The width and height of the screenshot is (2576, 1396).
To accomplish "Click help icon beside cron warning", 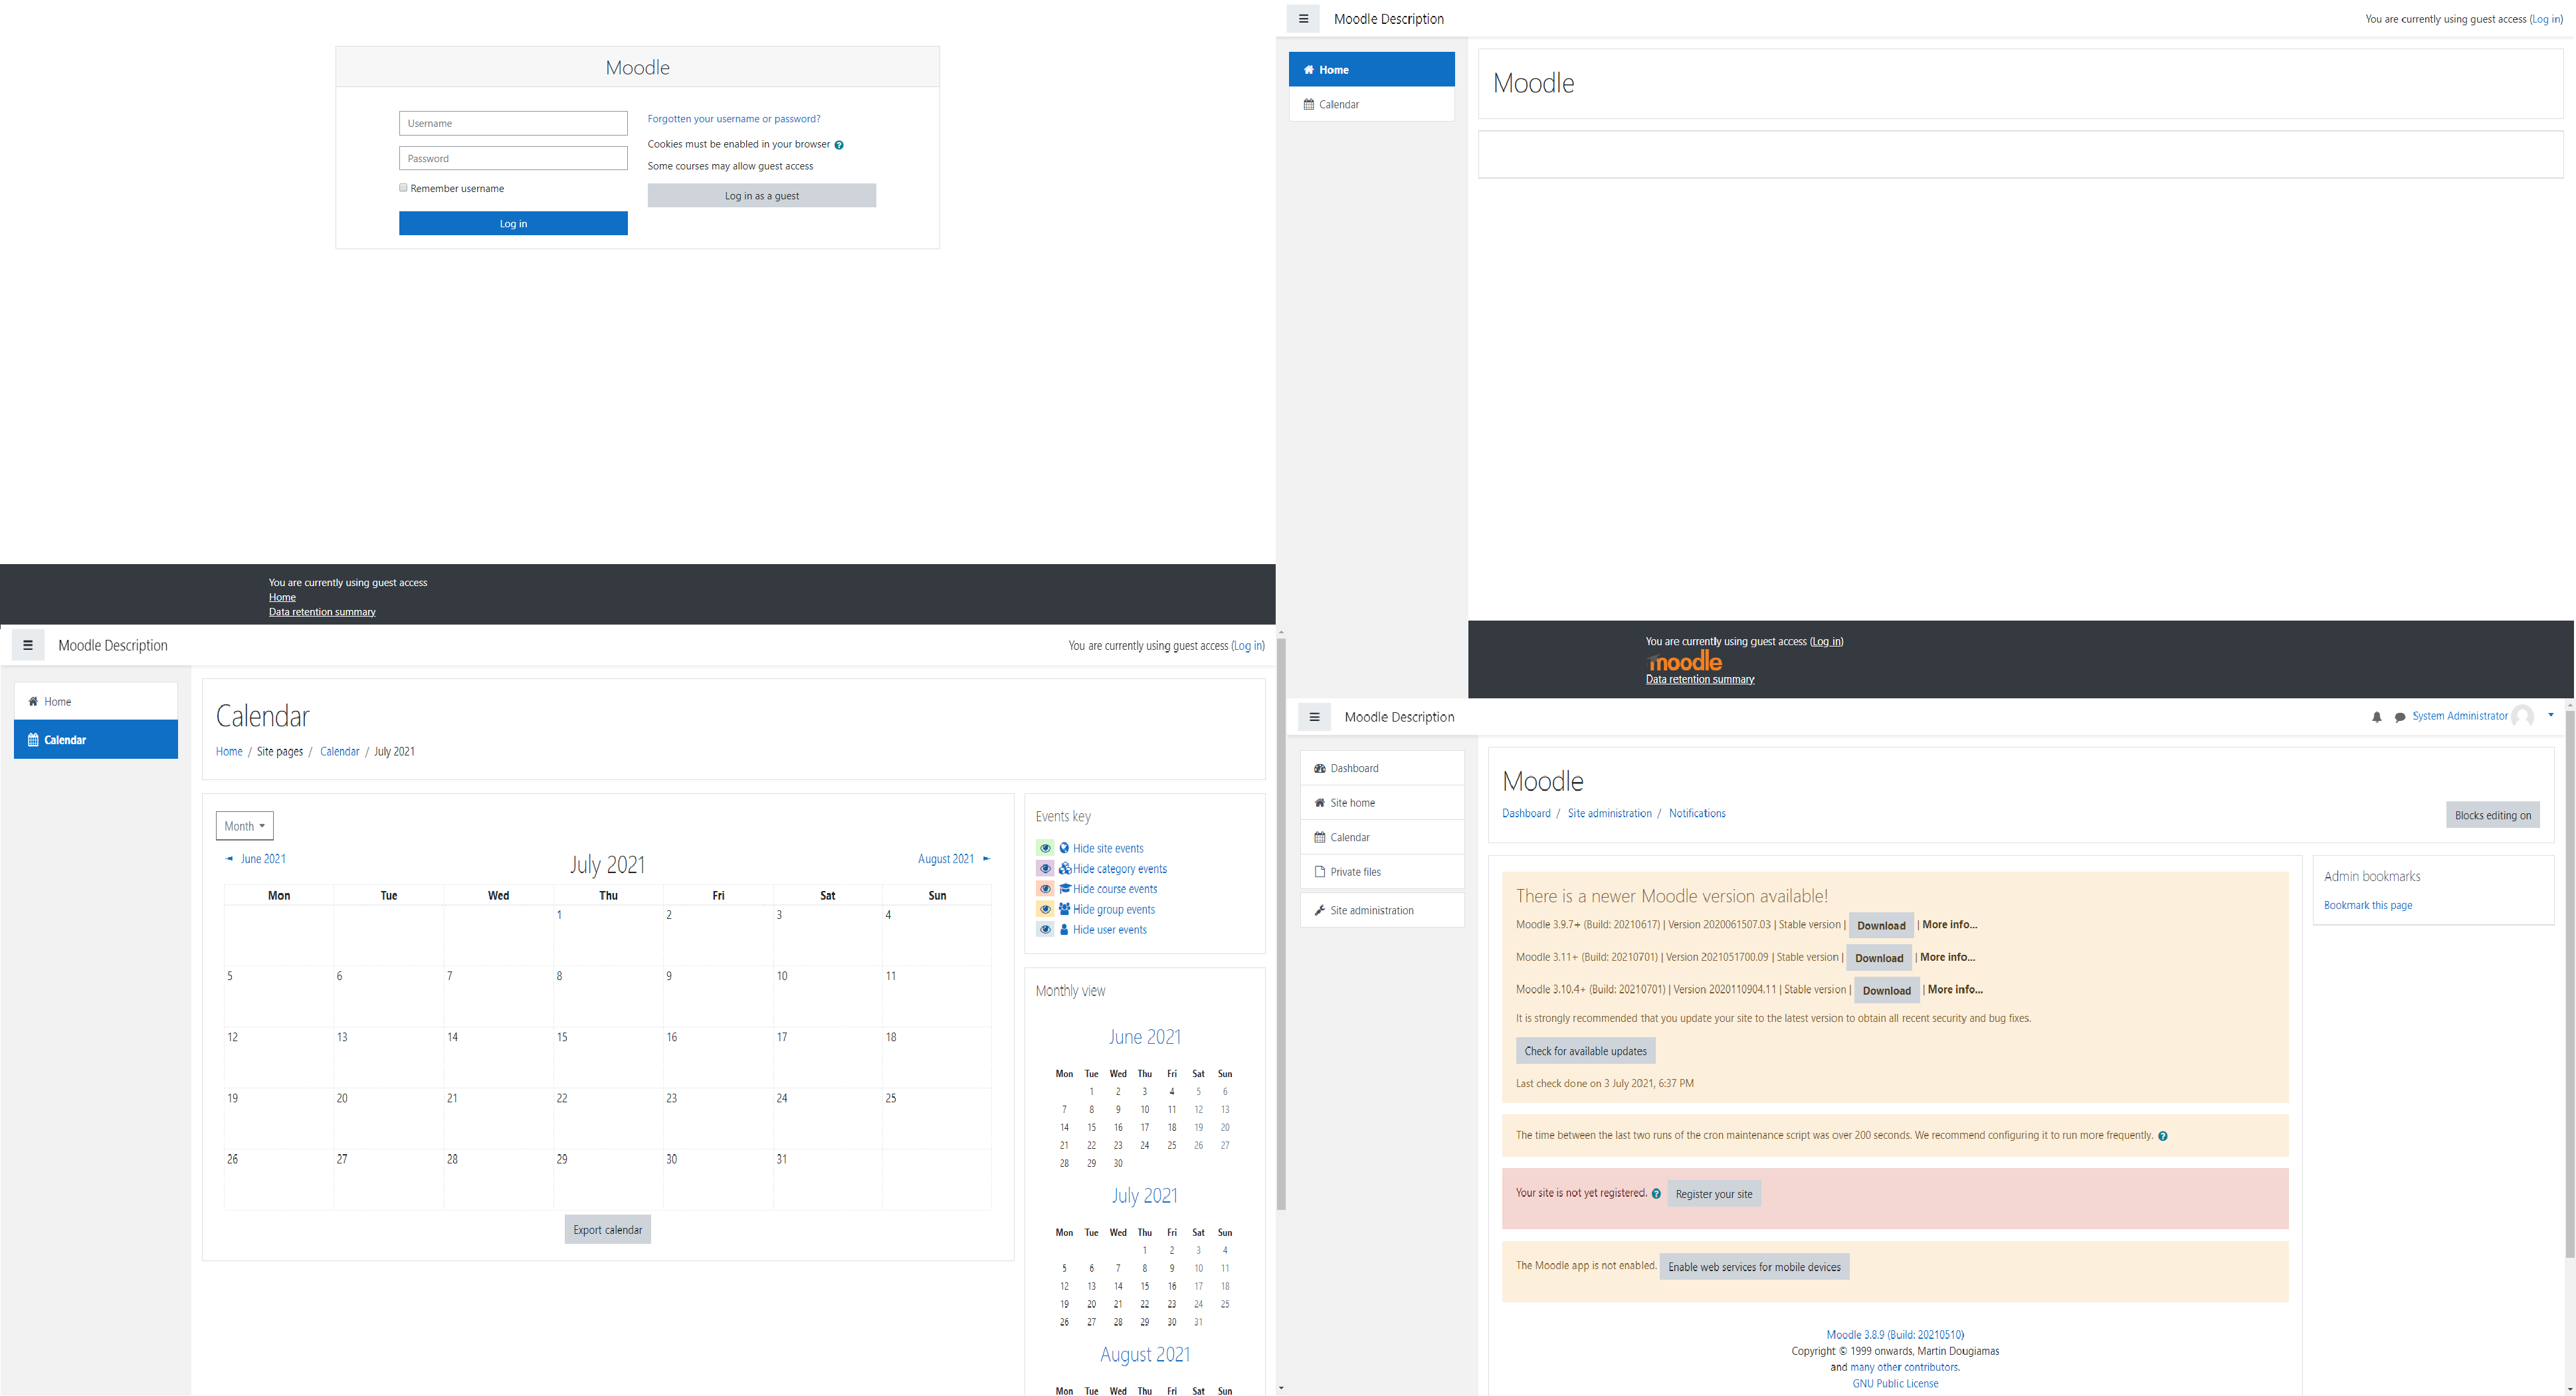I will point(2162,1136).
